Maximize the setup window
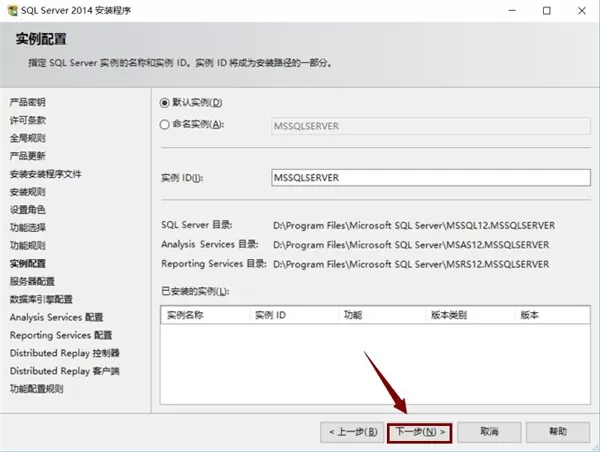The height and width of the screenshot is (452, 600). 547,11
